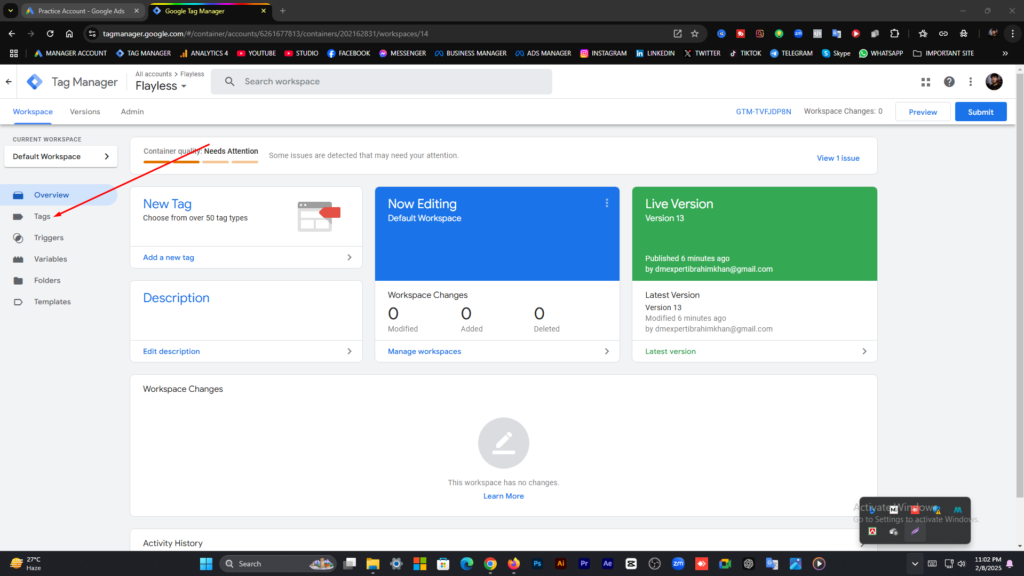Image resolution: width=1024 pixels, height=576 pixels.
Task: Open the Windows Start button
Action: click(x=206, y=564)
